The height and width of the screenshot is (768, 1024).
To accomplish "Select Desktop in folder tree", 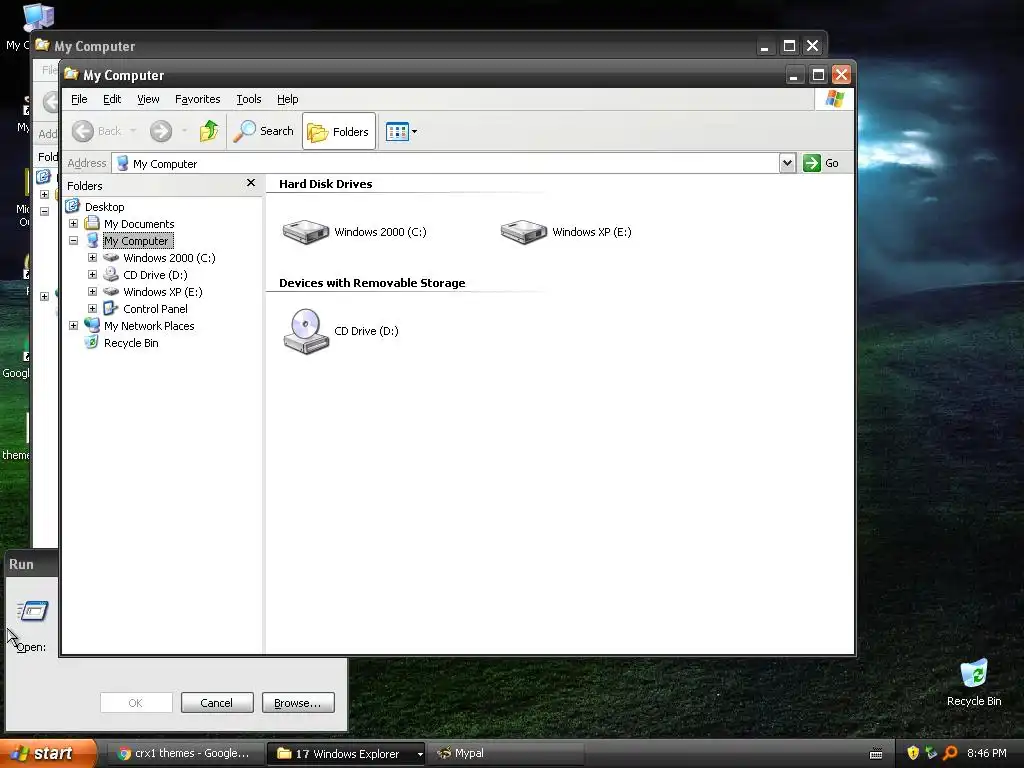I will coord(104,206).
